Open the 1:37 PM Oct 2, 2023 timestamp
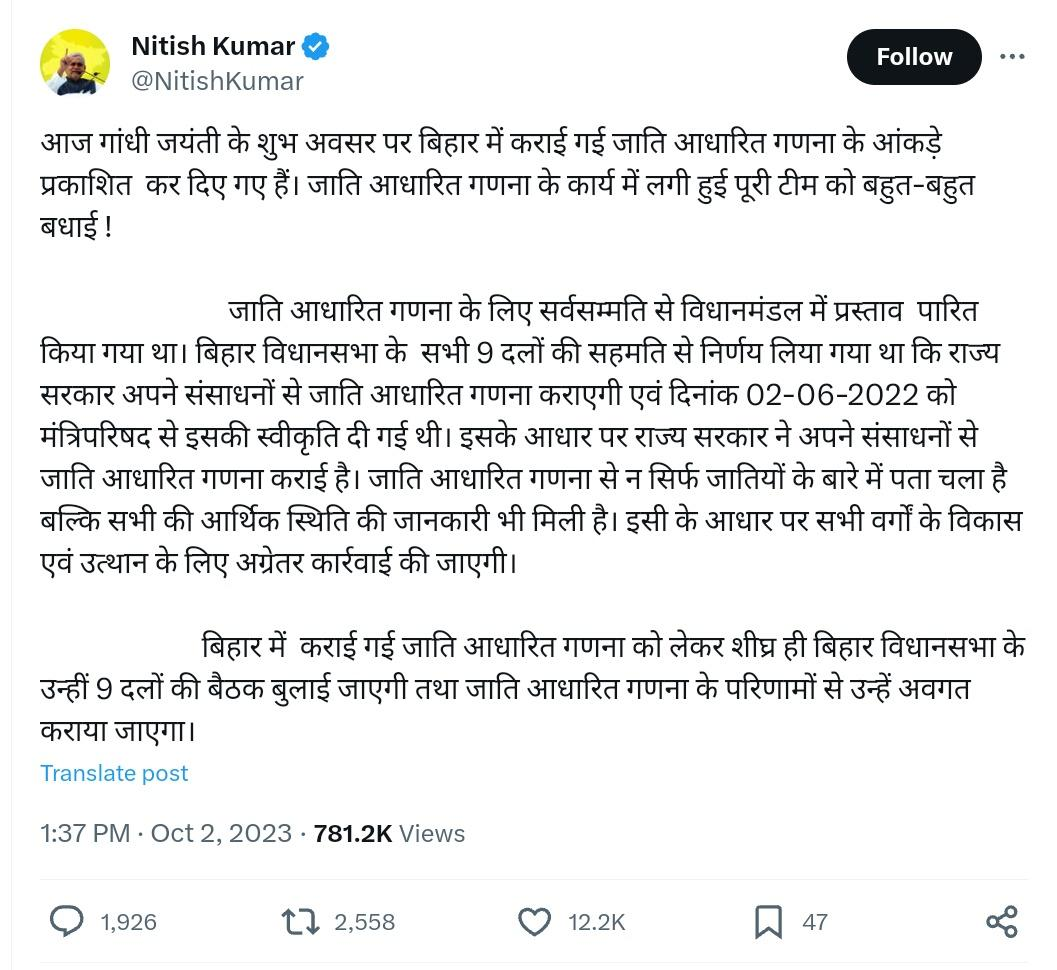The image size is (1057, 970). tap(166, 833)
